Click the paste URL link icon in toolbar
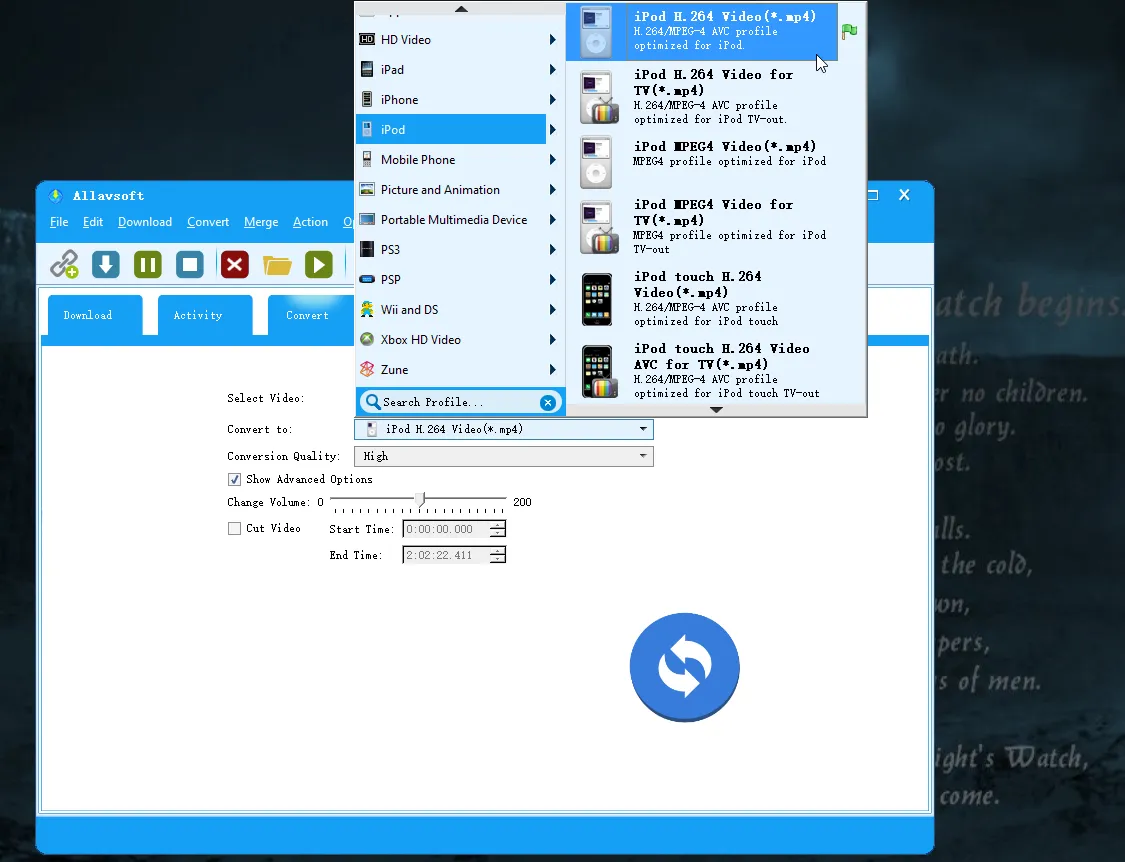 coord(64,264)
